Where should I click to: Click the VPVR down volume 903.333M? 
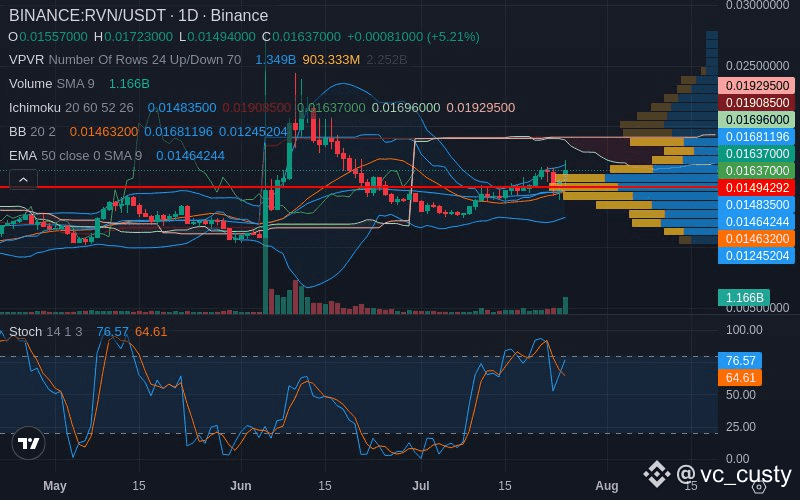[331, 60]
